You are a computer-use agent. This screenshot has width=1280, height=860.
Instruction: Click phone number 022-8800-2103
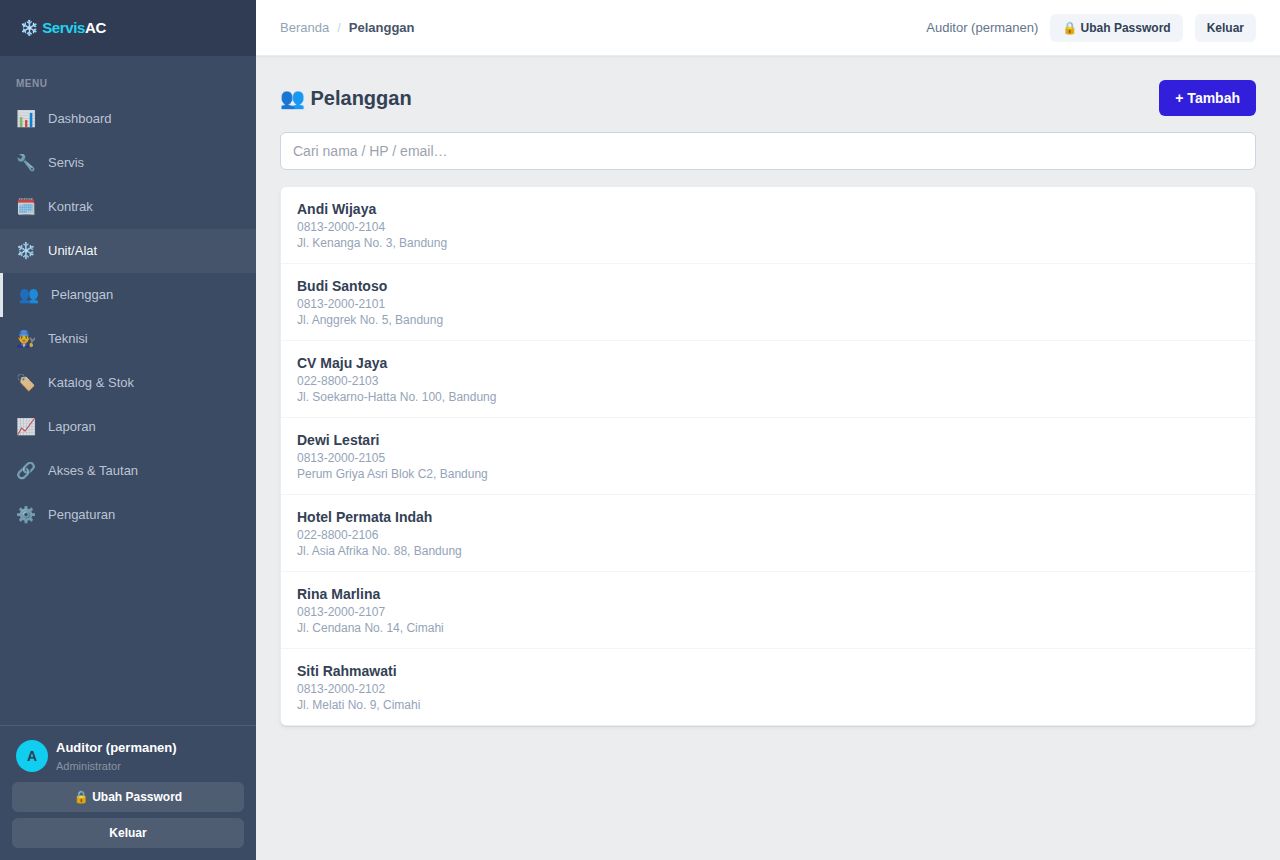coord(338,381)
